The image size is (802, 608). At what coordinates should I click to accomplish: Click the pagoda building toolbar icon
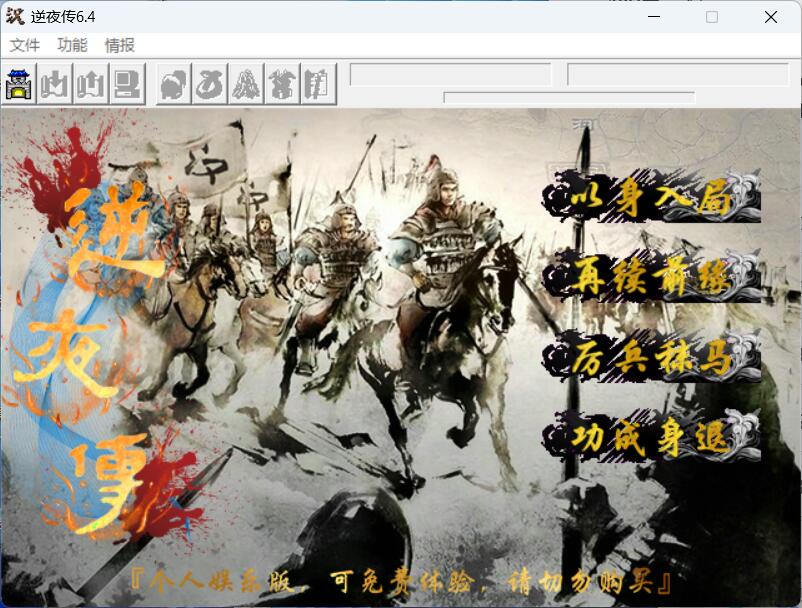pyautogui.click(x=282, y=84)
